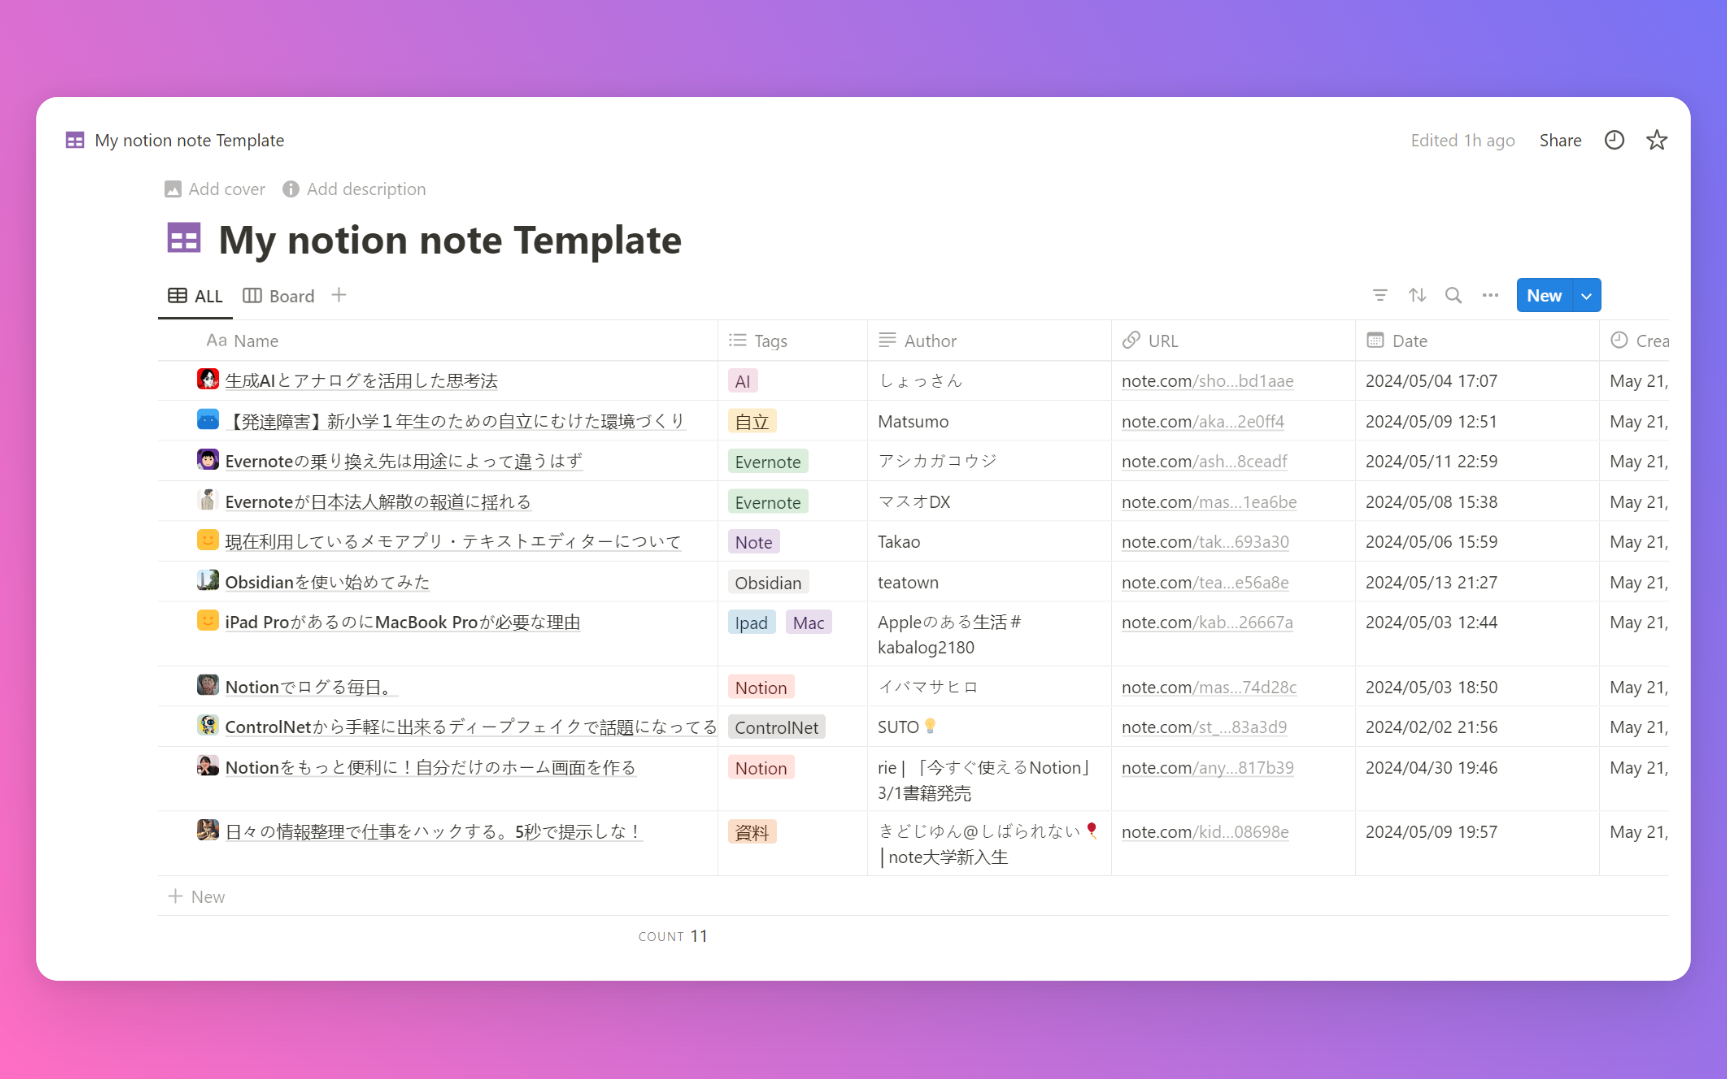Screen dimensions: 1727x1079
Task: Click the Obsidian tag cell
Action: pyautogui.click(x=768, y=582)
